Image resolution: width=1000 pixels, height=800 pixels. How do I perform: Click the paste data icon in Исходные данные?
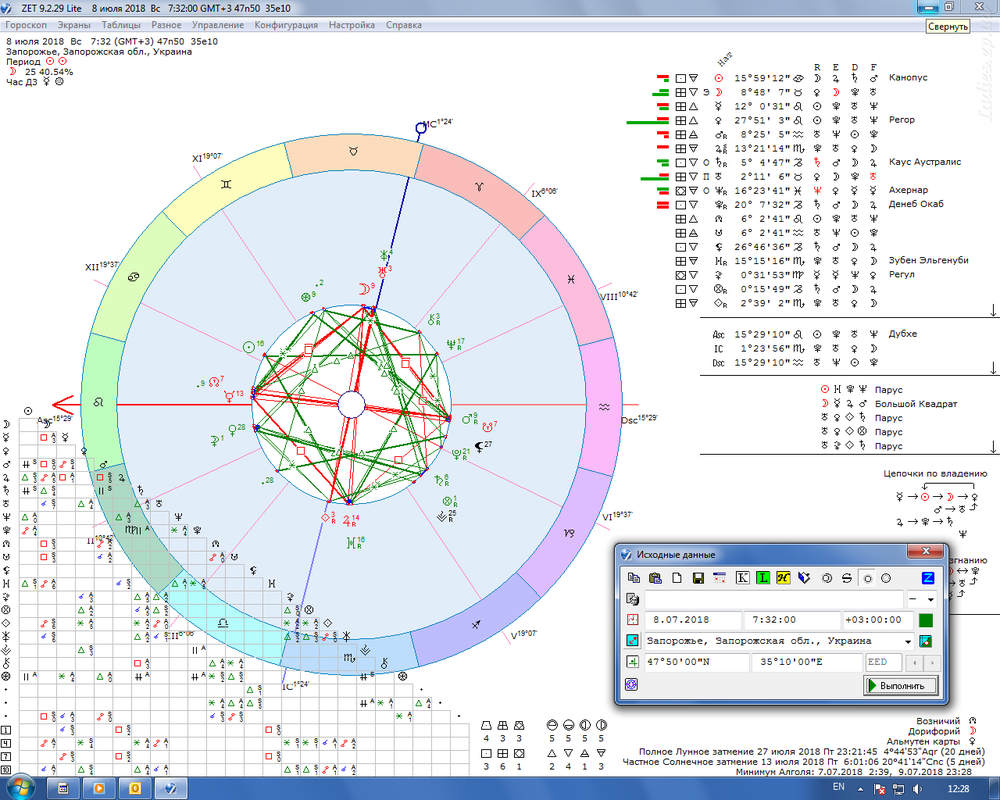click(x=655, y=578)
